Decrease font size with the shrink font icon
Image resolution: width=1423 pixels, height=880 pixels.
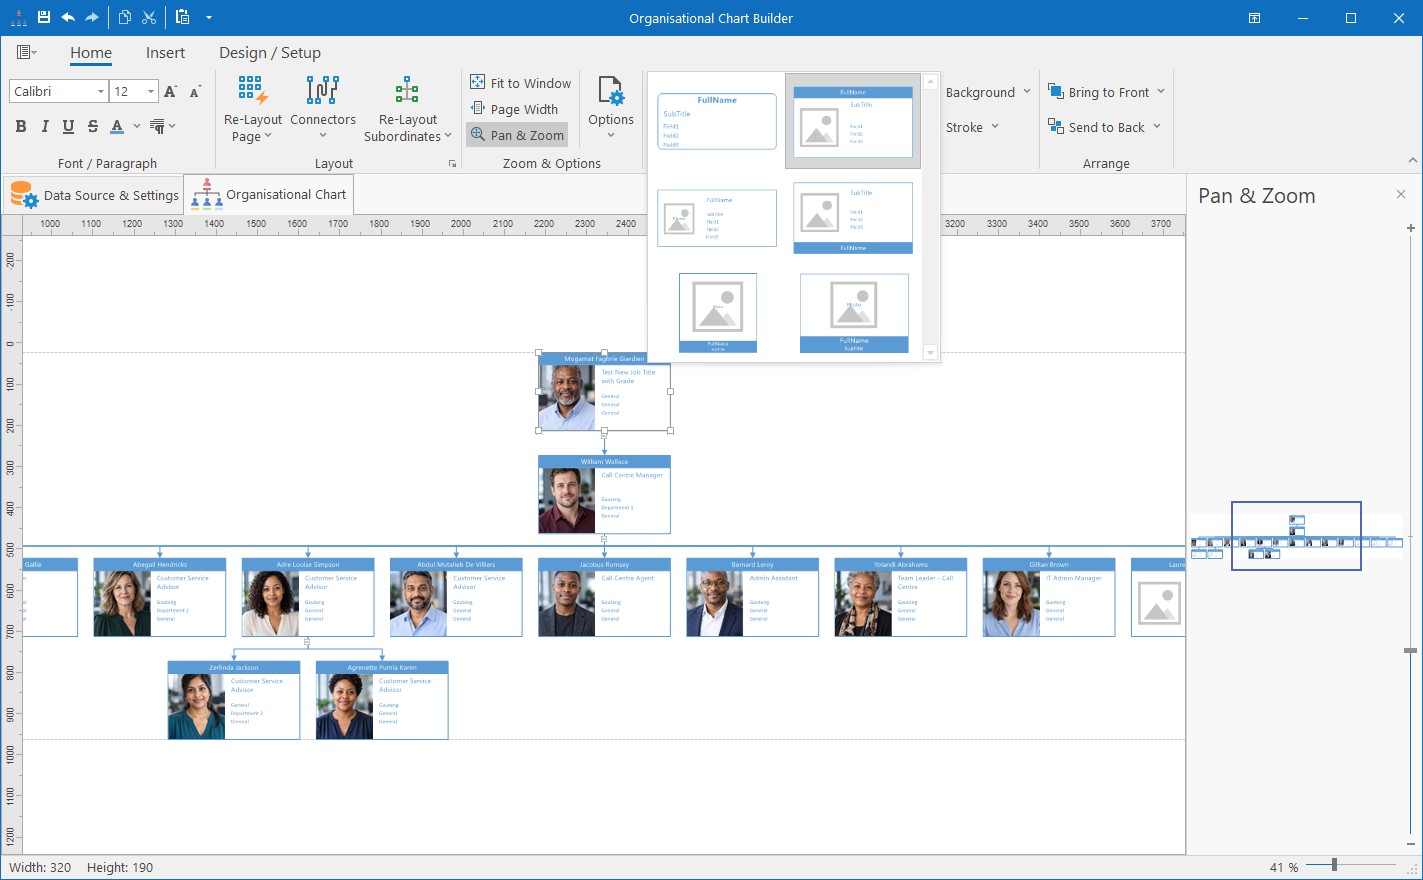(195, 91)
